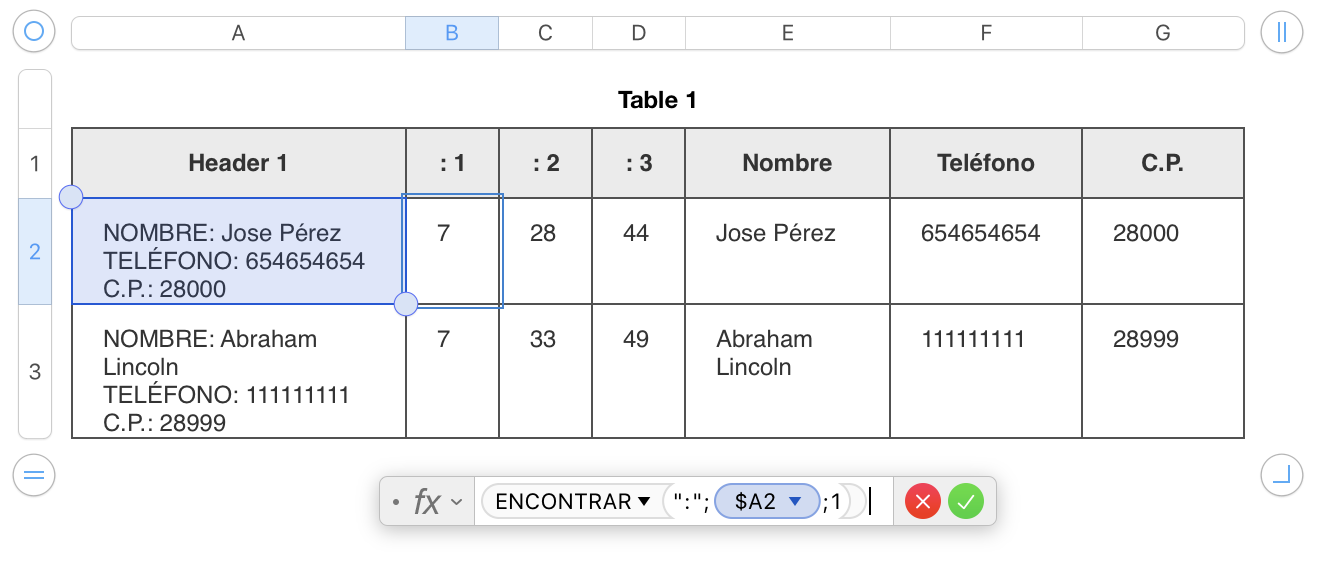
Task: Accept the formula with the green checkmark
Action: pyautogui.click(x=966, y=502)
